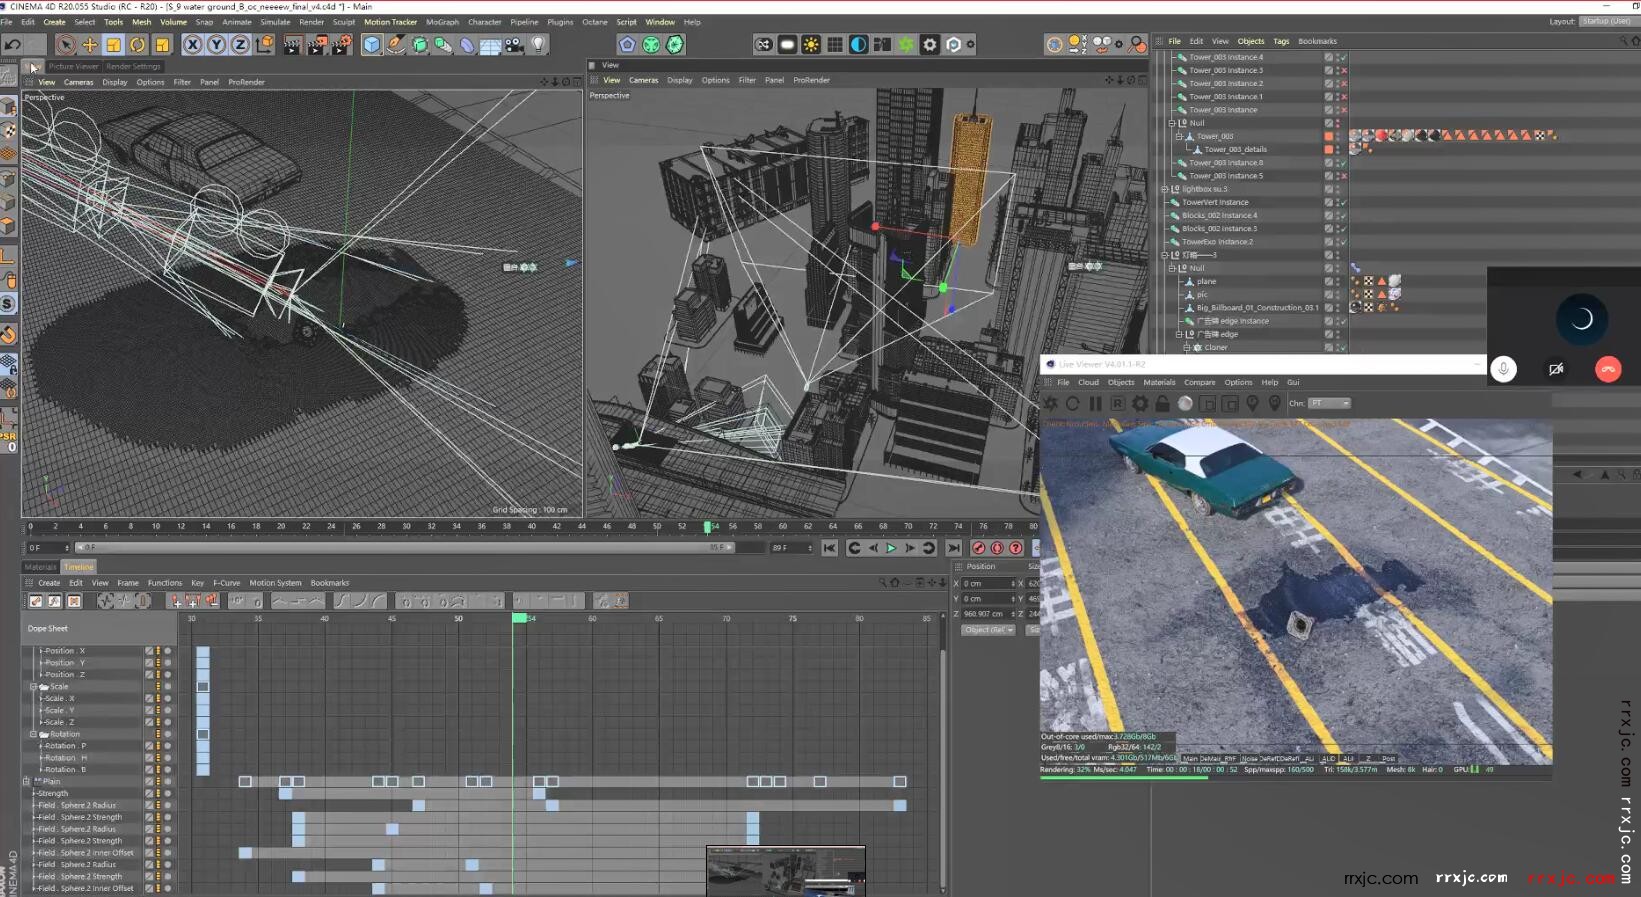Toggle Live Viewer lock icon
The height and width of the screenshot is (897, 1641).
(x=1162, y=404)
